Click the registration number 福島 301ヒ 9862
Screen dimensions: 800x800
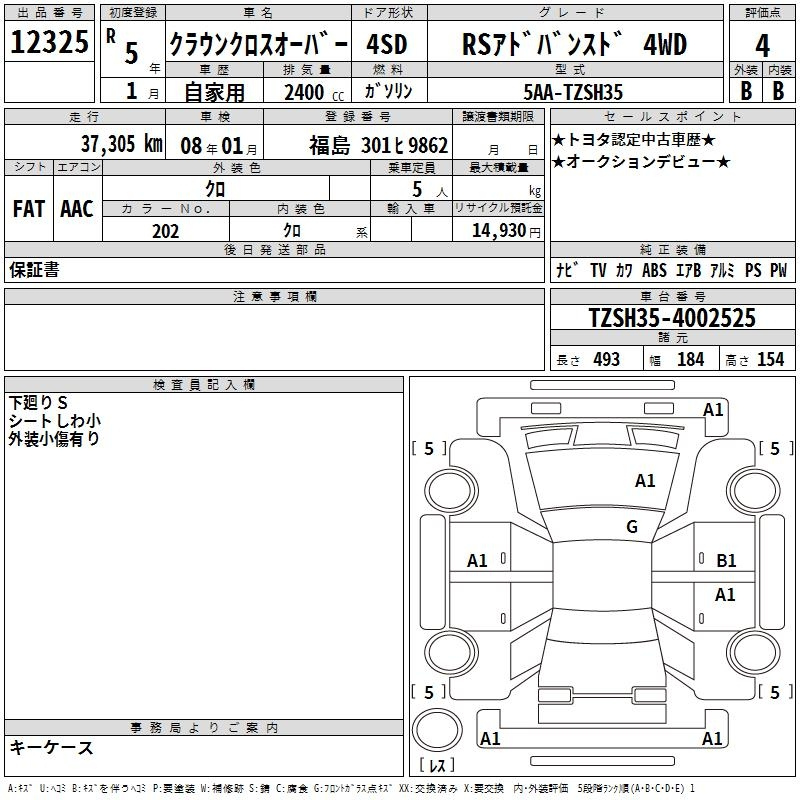tap(378, 146)
